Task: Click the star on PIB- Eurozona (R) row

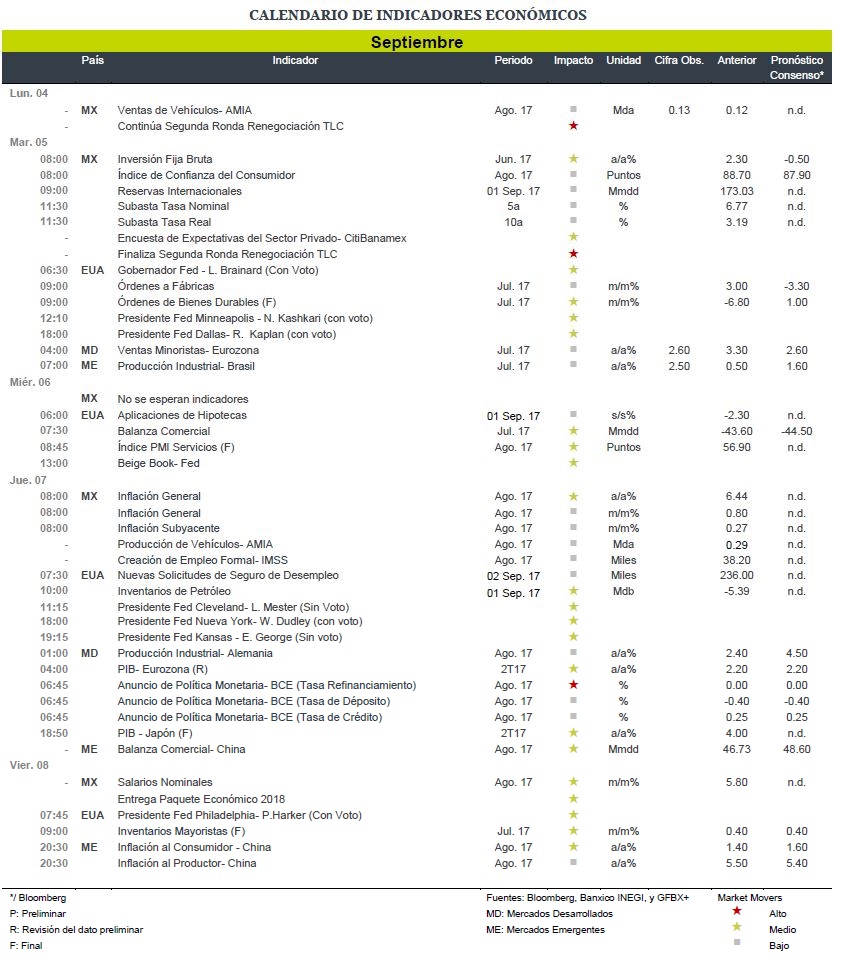Action: (x=573, y=669)
